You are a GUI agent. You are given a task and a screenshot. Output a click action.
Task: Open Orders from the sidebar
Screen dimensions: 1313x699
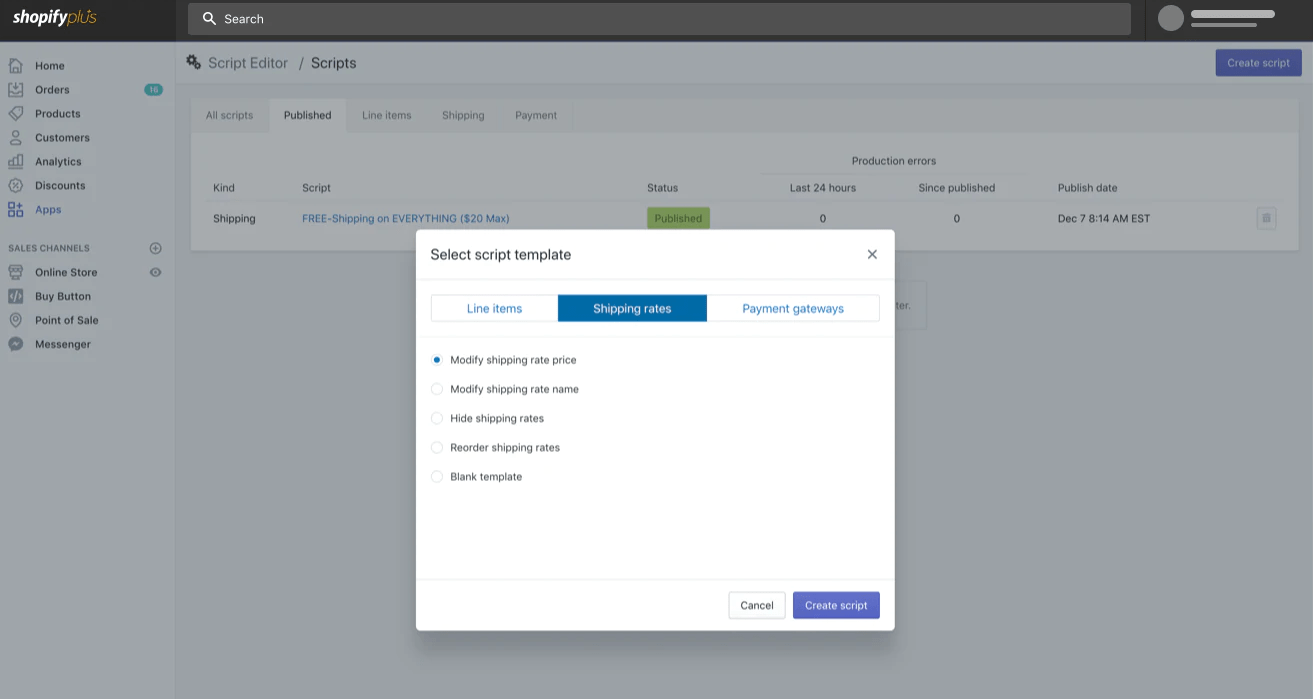click(x=52, y=89)
